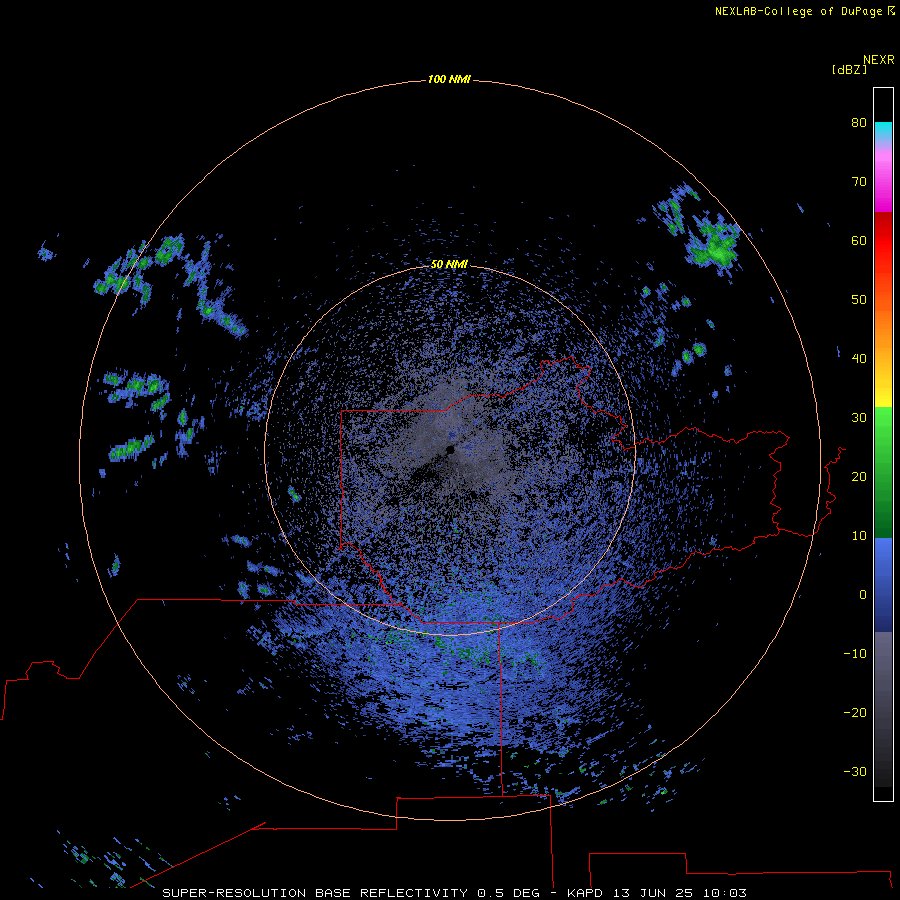Click the red segment of the color bar
The image size is (900, 900).
[883, 241]
